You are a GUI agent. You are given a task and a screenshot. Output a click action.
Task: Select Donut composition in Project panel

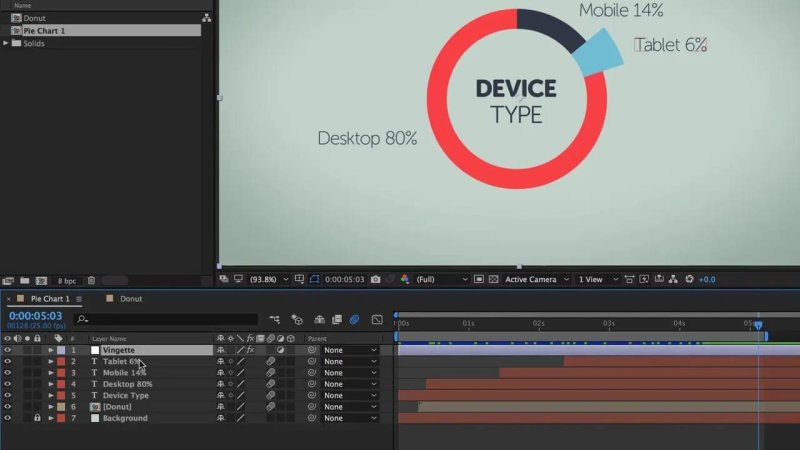(x=34, y=18)
